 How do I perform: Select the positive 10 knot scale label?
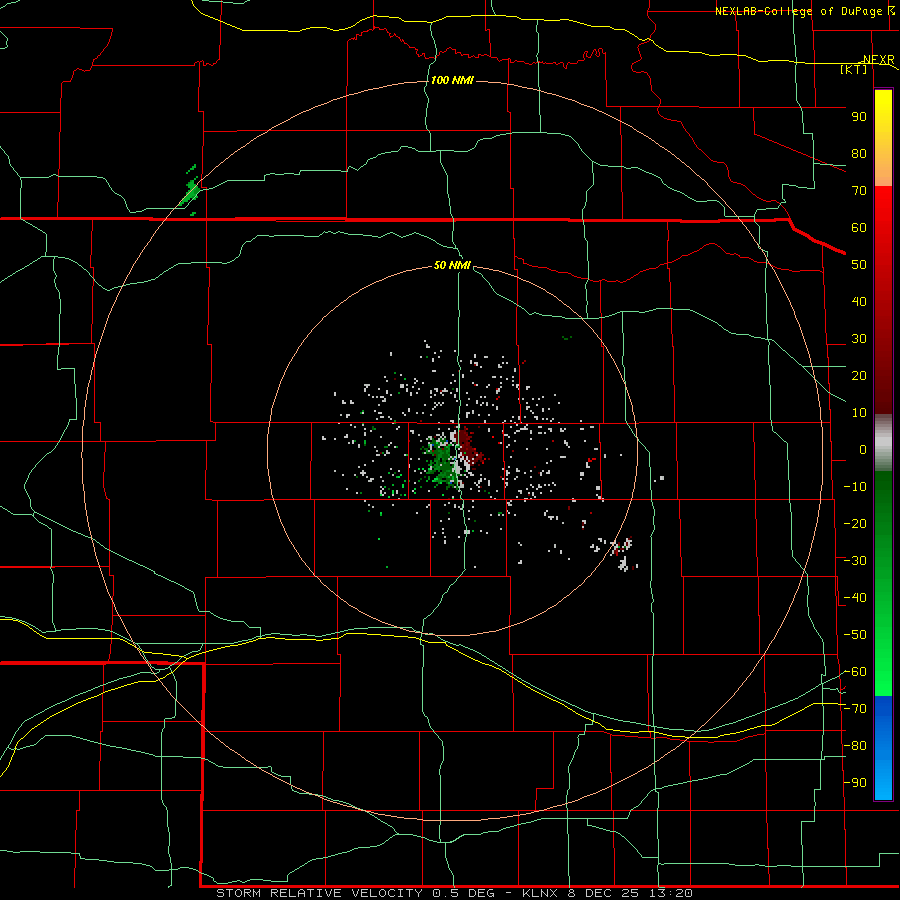(859, 413)
